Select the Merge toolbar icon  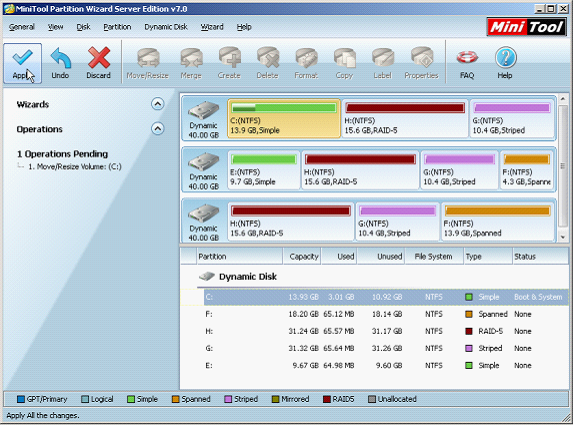click(191, 64)
